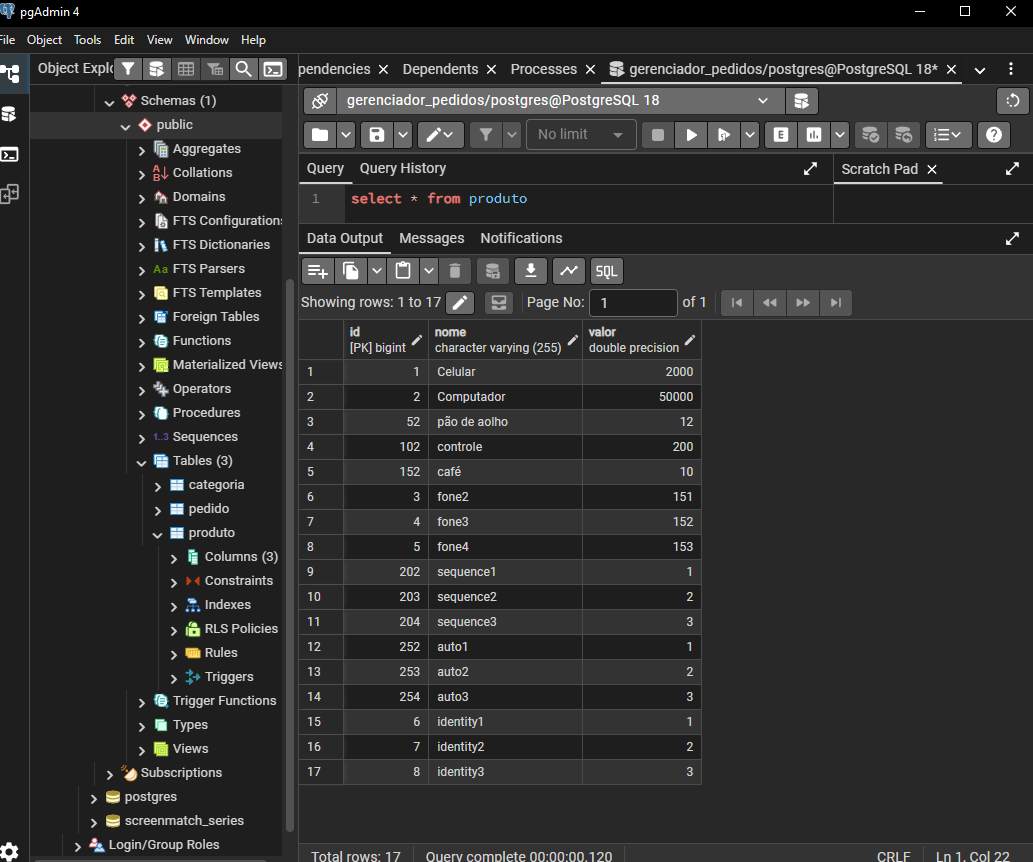Open the Graph Visualiser icon

click(568, 271)
